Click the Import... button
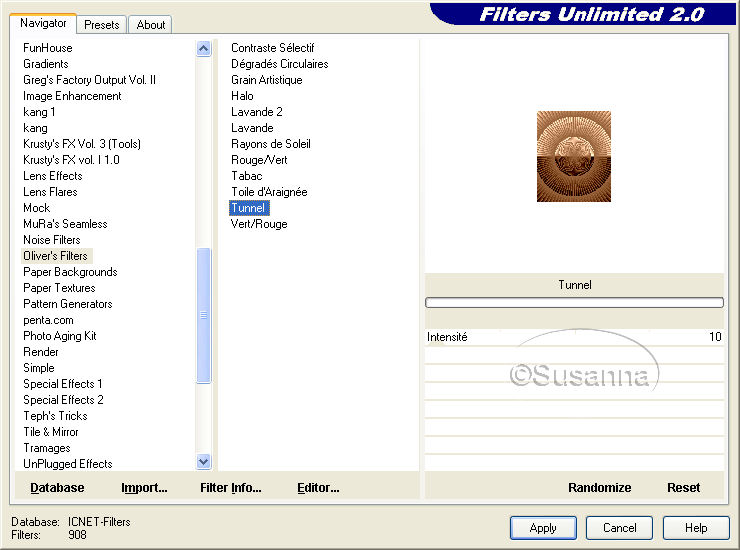The height and width of the screenshot is (550, 740). 144,488
